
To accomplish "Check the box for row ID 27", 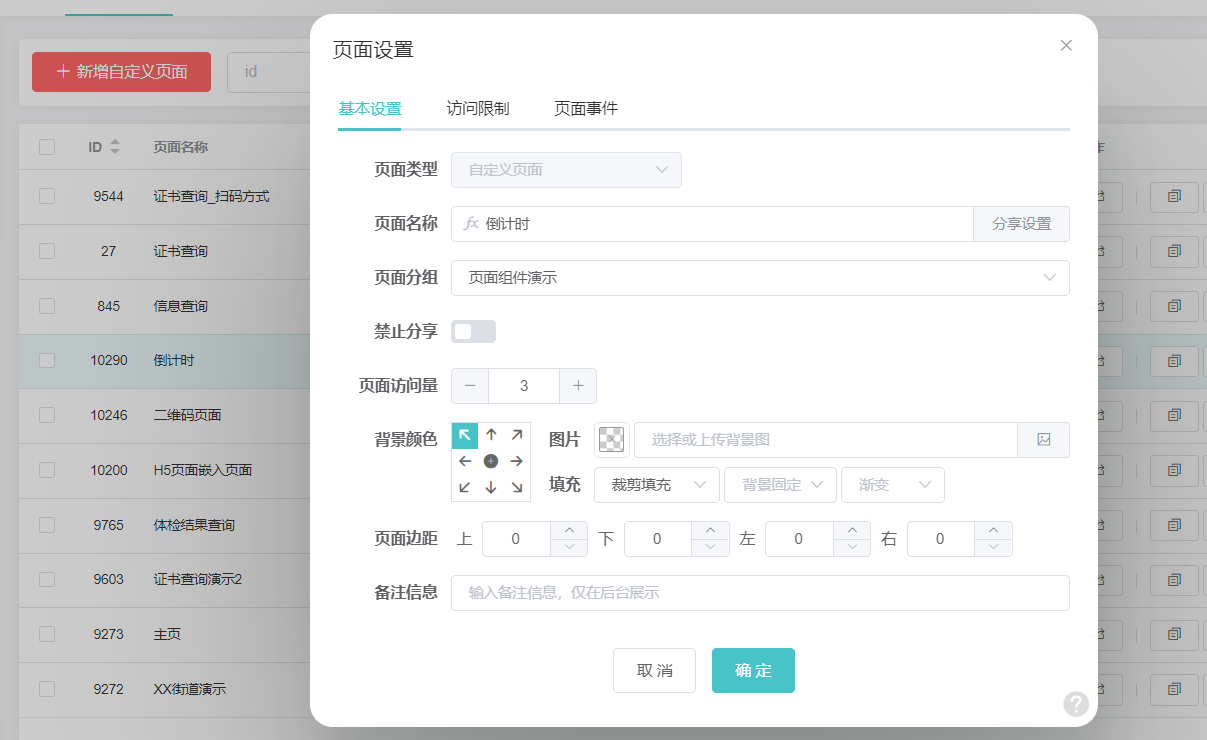I will click(x=47, y=251).
